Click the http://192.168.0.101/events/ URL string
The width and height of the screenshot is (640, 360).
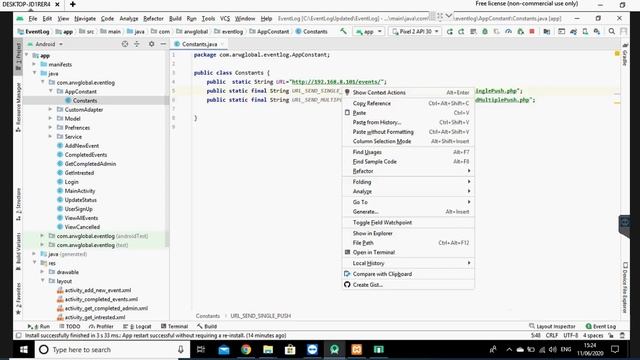click(x=337, y=82)
